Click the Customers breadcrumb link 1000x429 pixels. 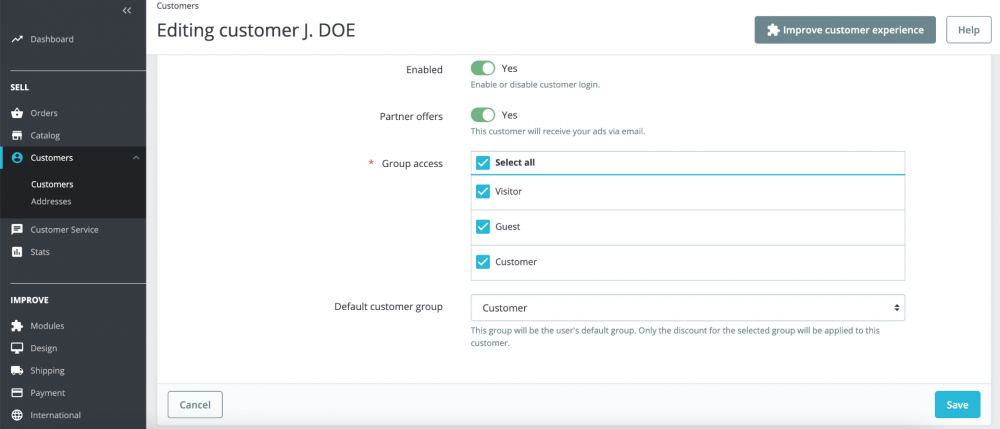(x=177, y=6)
